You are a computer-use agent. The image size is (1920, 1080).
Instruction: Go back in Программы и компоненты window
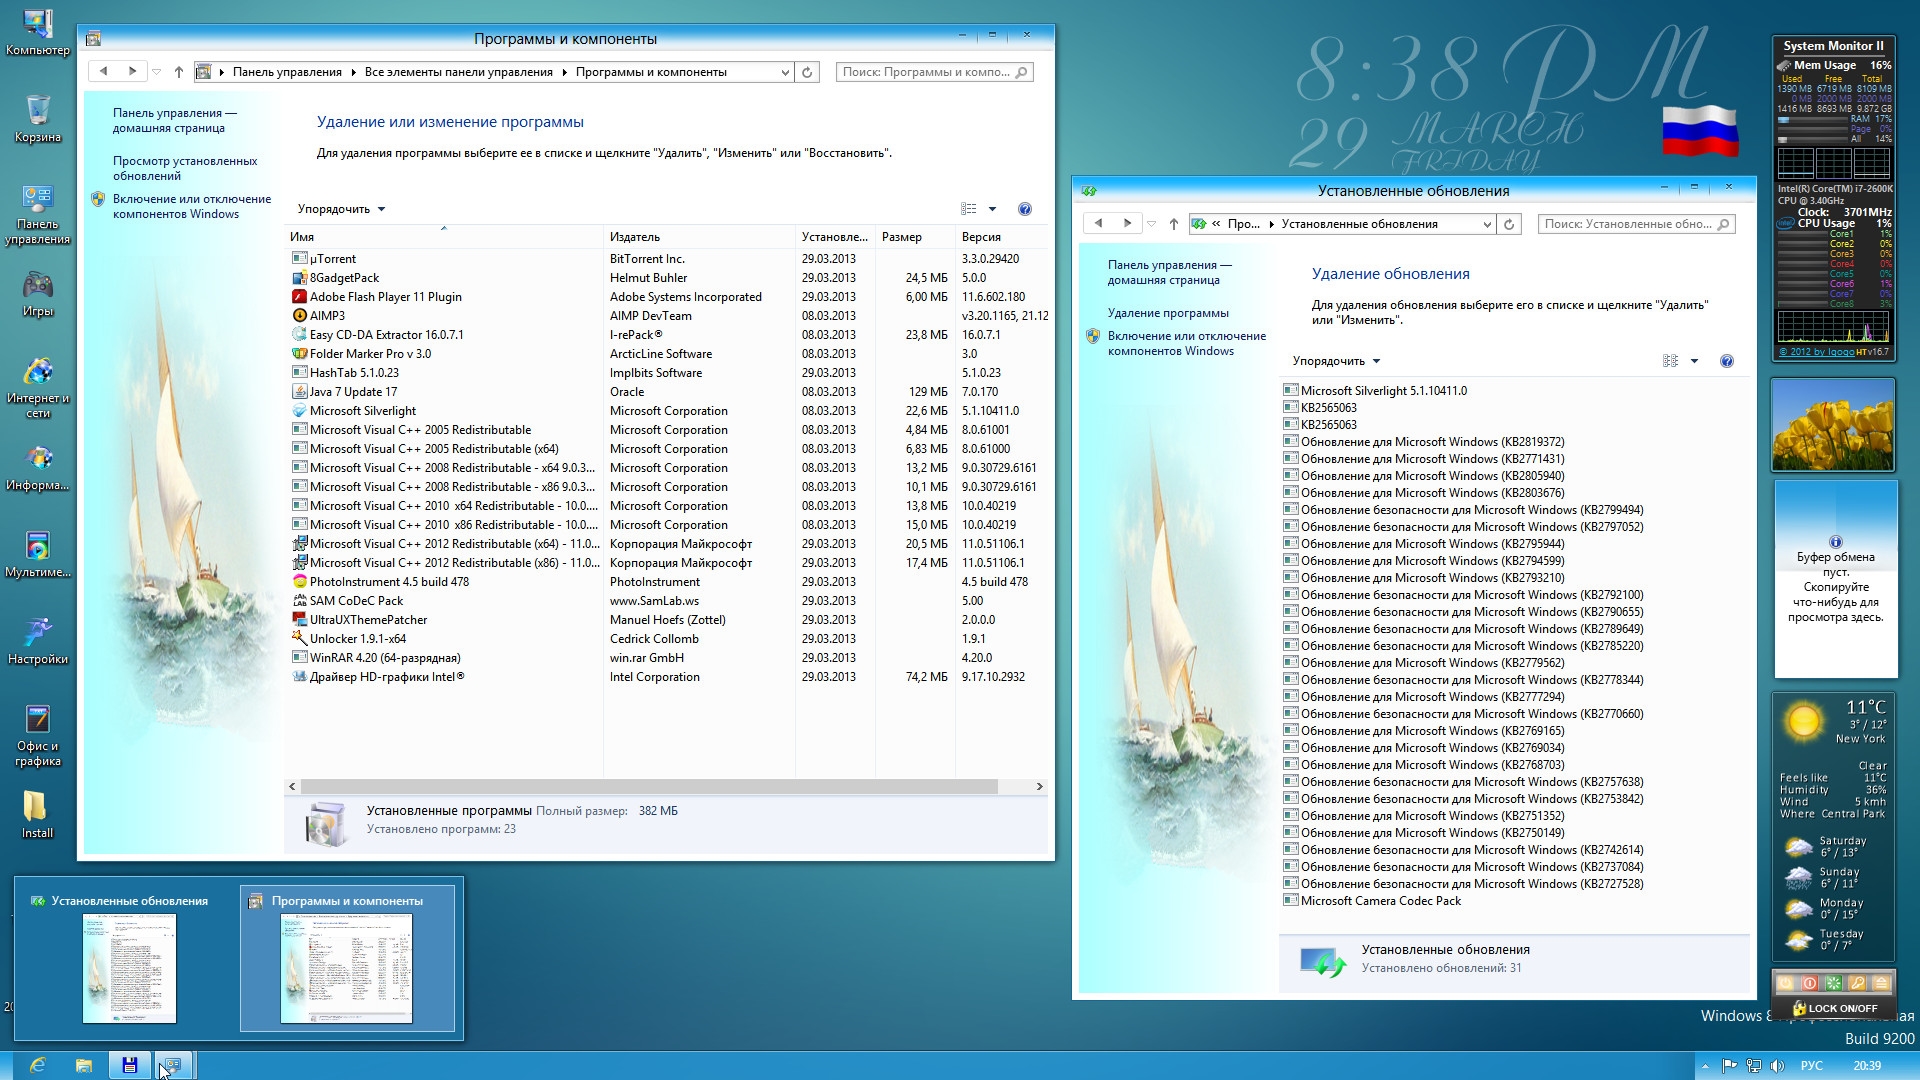tap(103, 71)
